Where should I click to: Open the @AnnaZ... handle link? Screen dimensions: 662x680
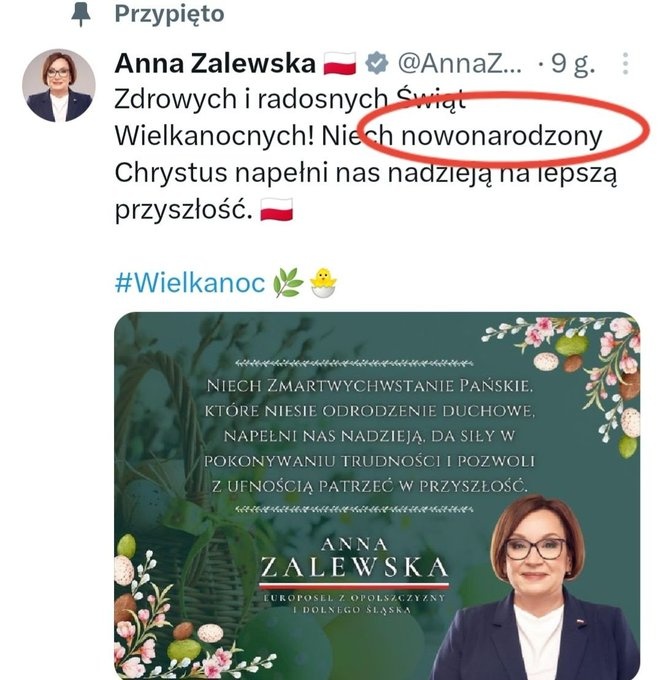(x=460, y=63)
